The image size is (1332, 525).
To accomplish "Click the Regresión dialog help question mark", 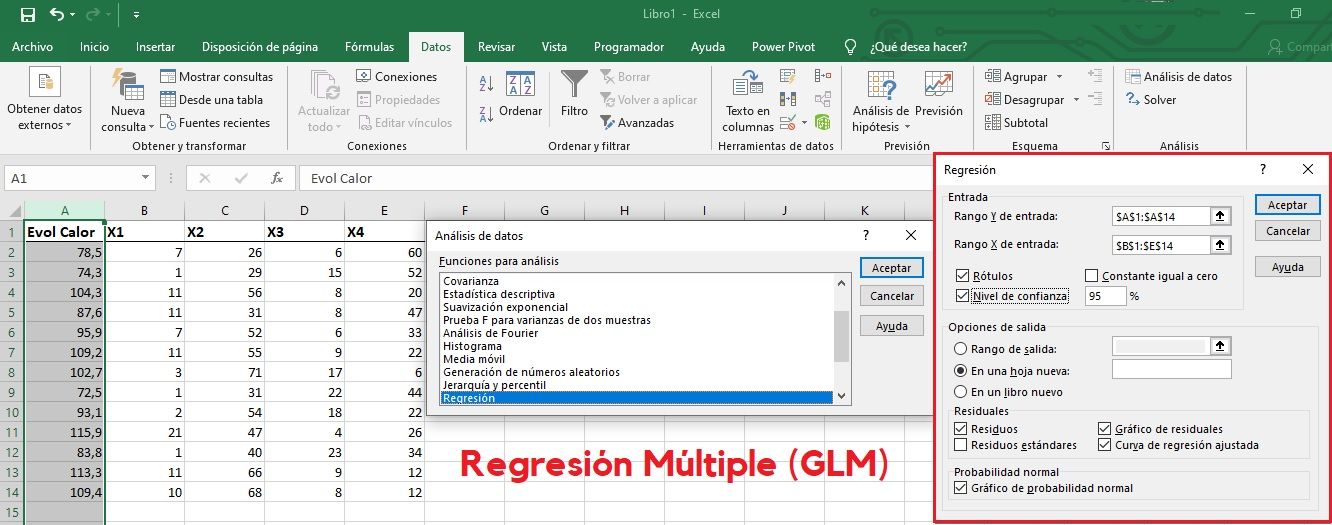I will [x=1263, y=170].
